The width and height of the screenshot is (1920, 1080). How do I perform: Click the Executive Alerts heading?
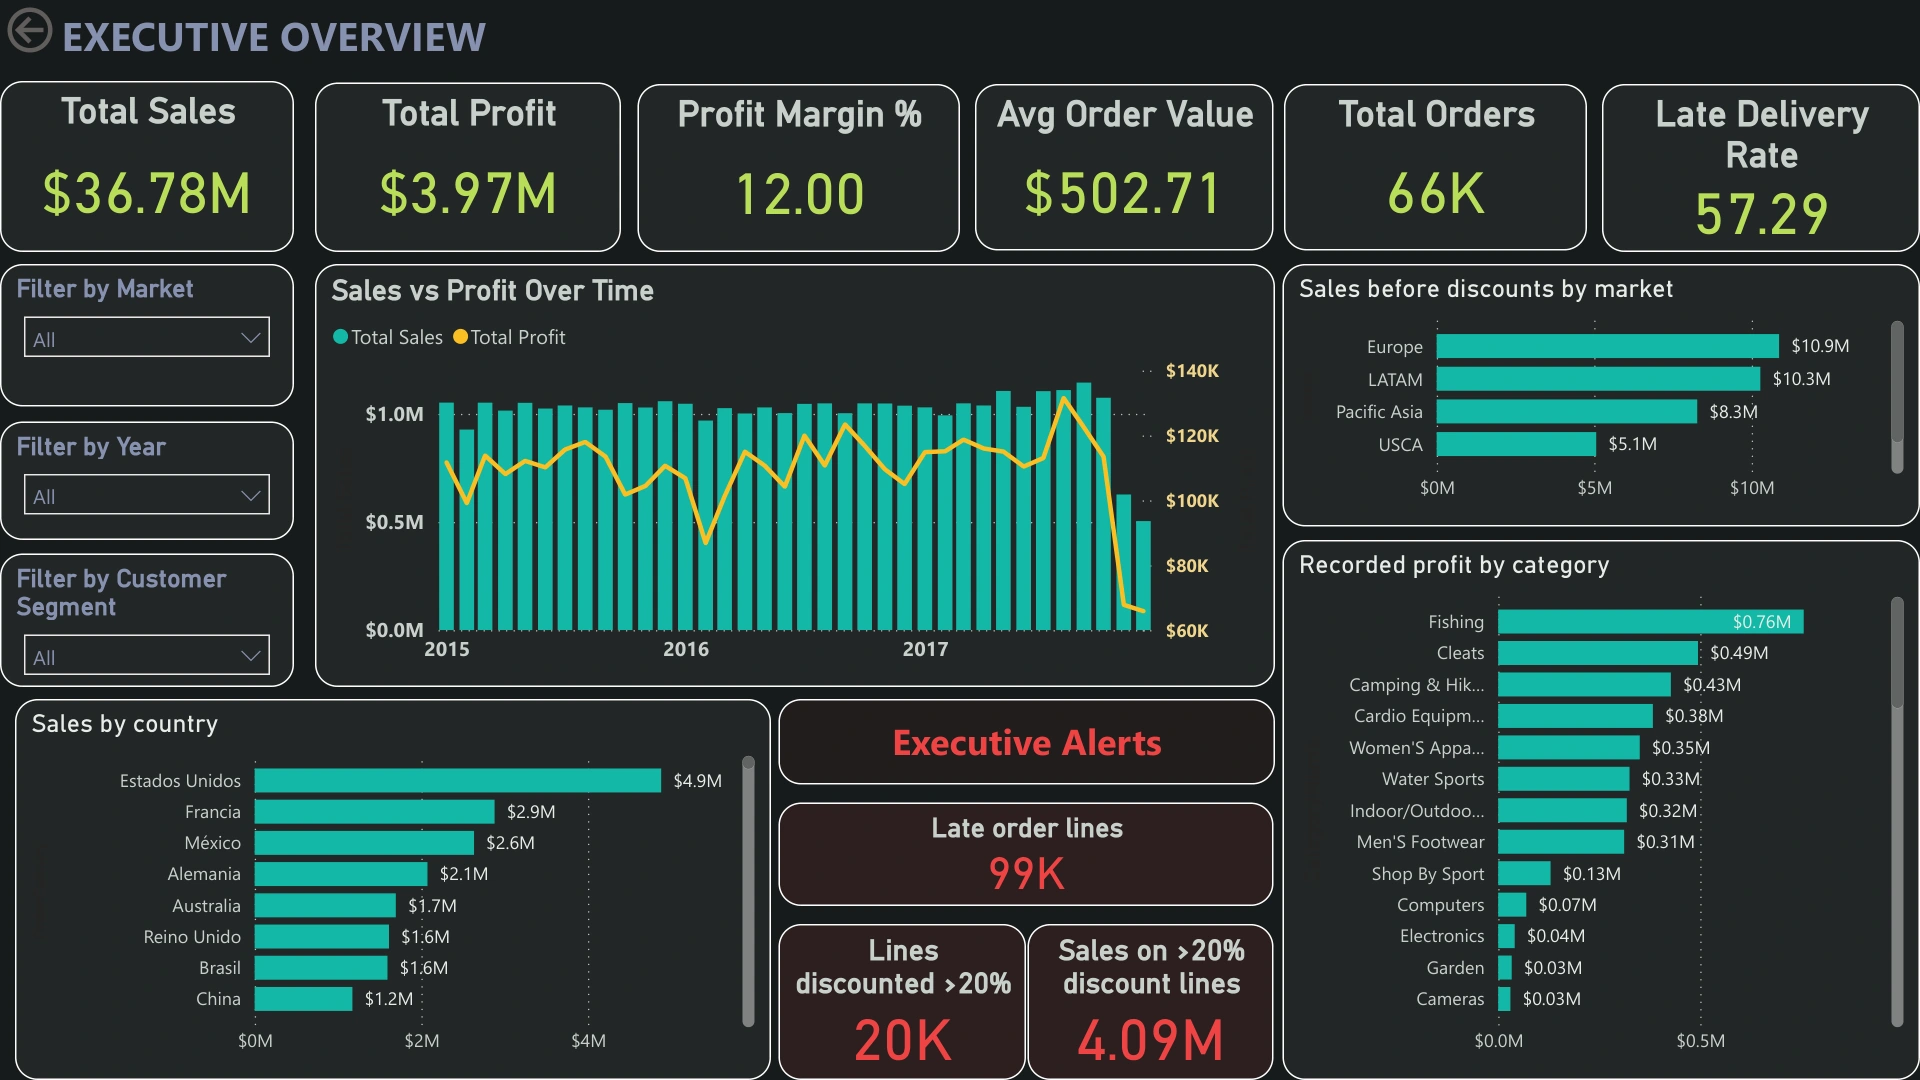[1027, 743]
